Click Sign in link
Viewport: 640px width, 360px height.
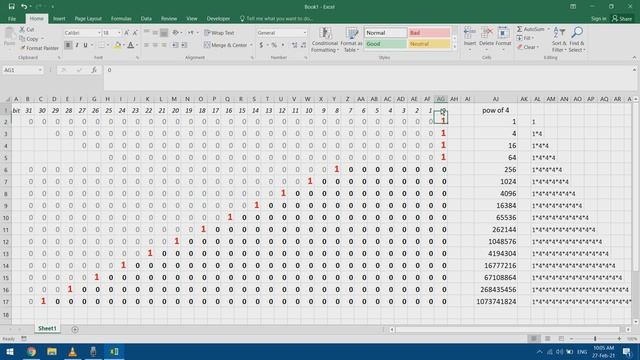click(x=598, y=19)
